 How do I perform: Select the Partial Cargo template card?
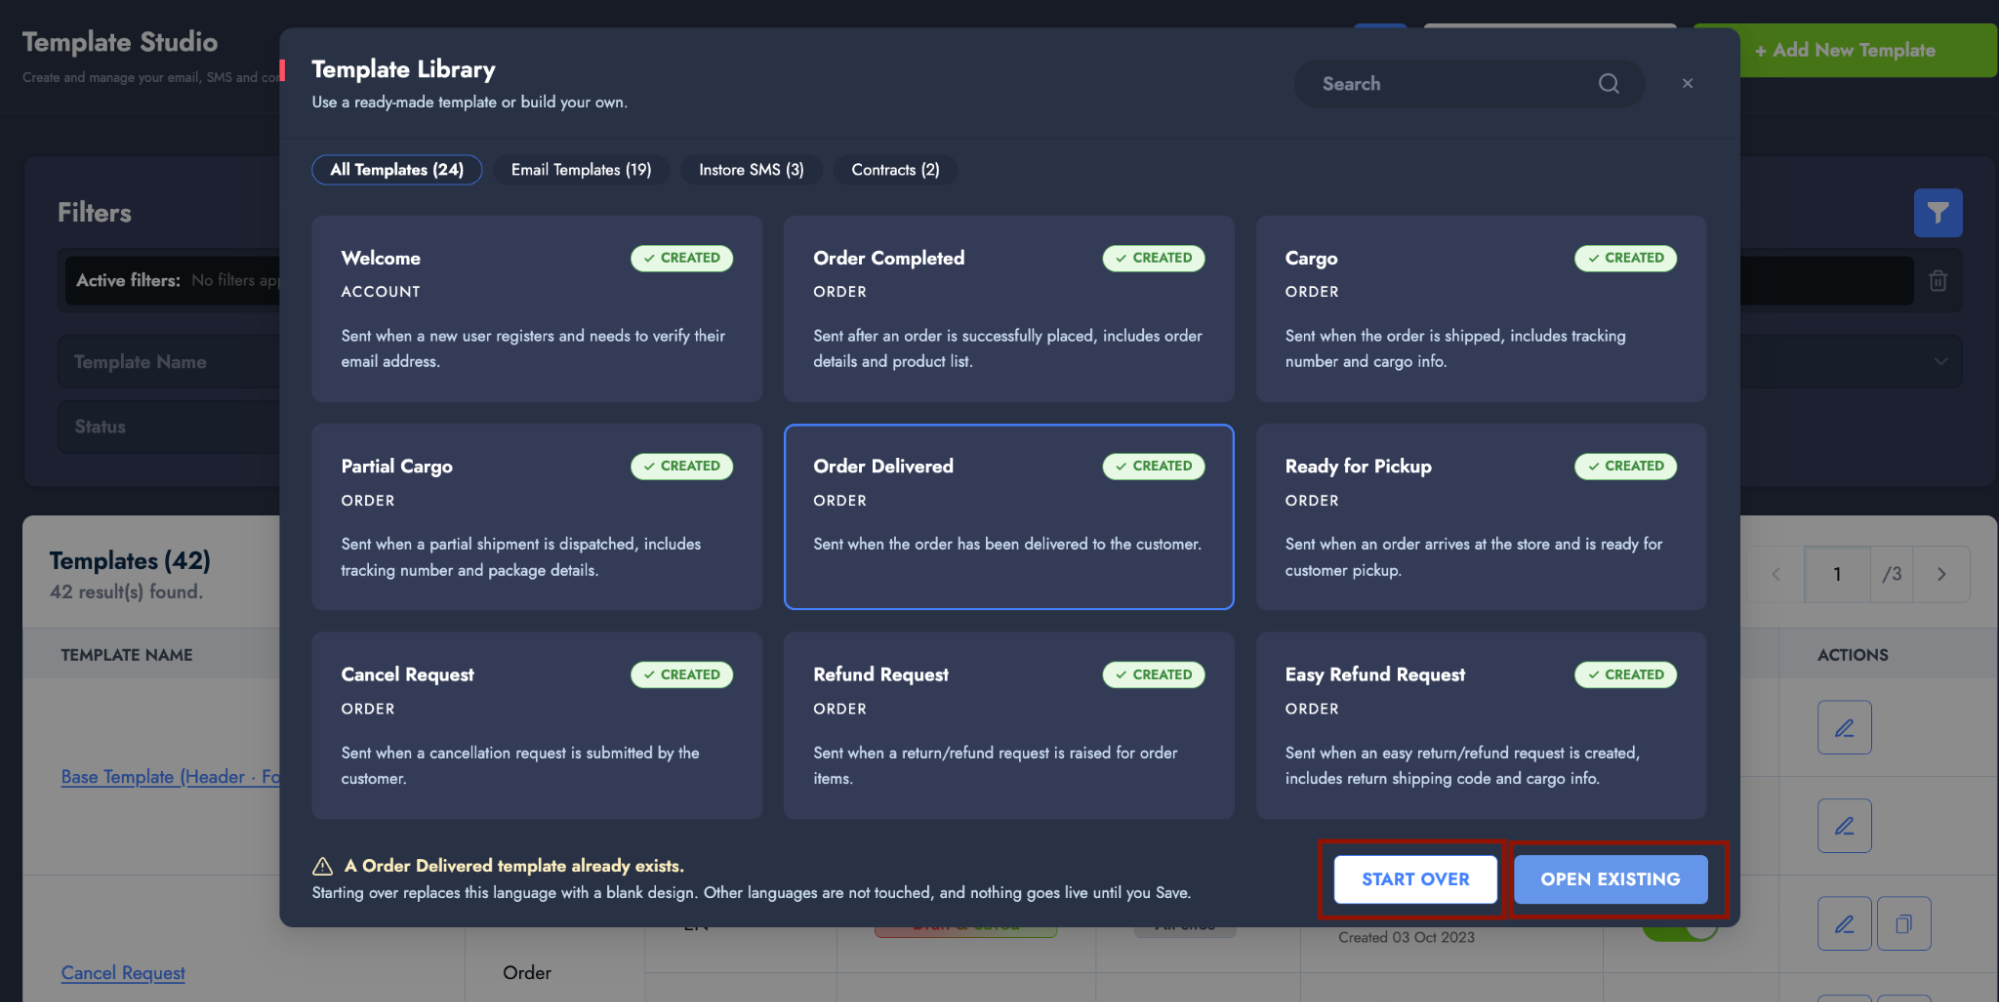click(x=537, y=517)
